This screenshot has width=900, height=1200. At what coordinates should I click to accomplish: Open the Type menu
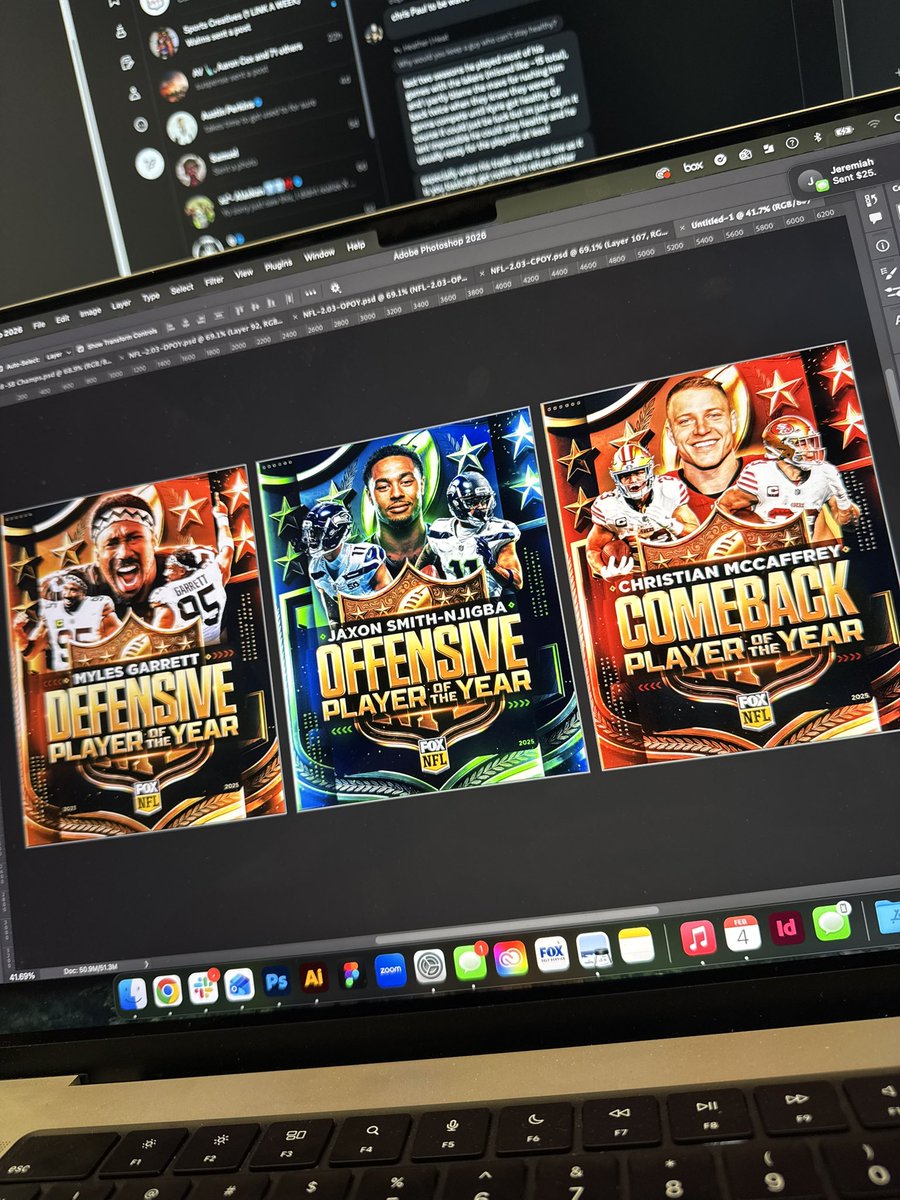tap(150, 298)
